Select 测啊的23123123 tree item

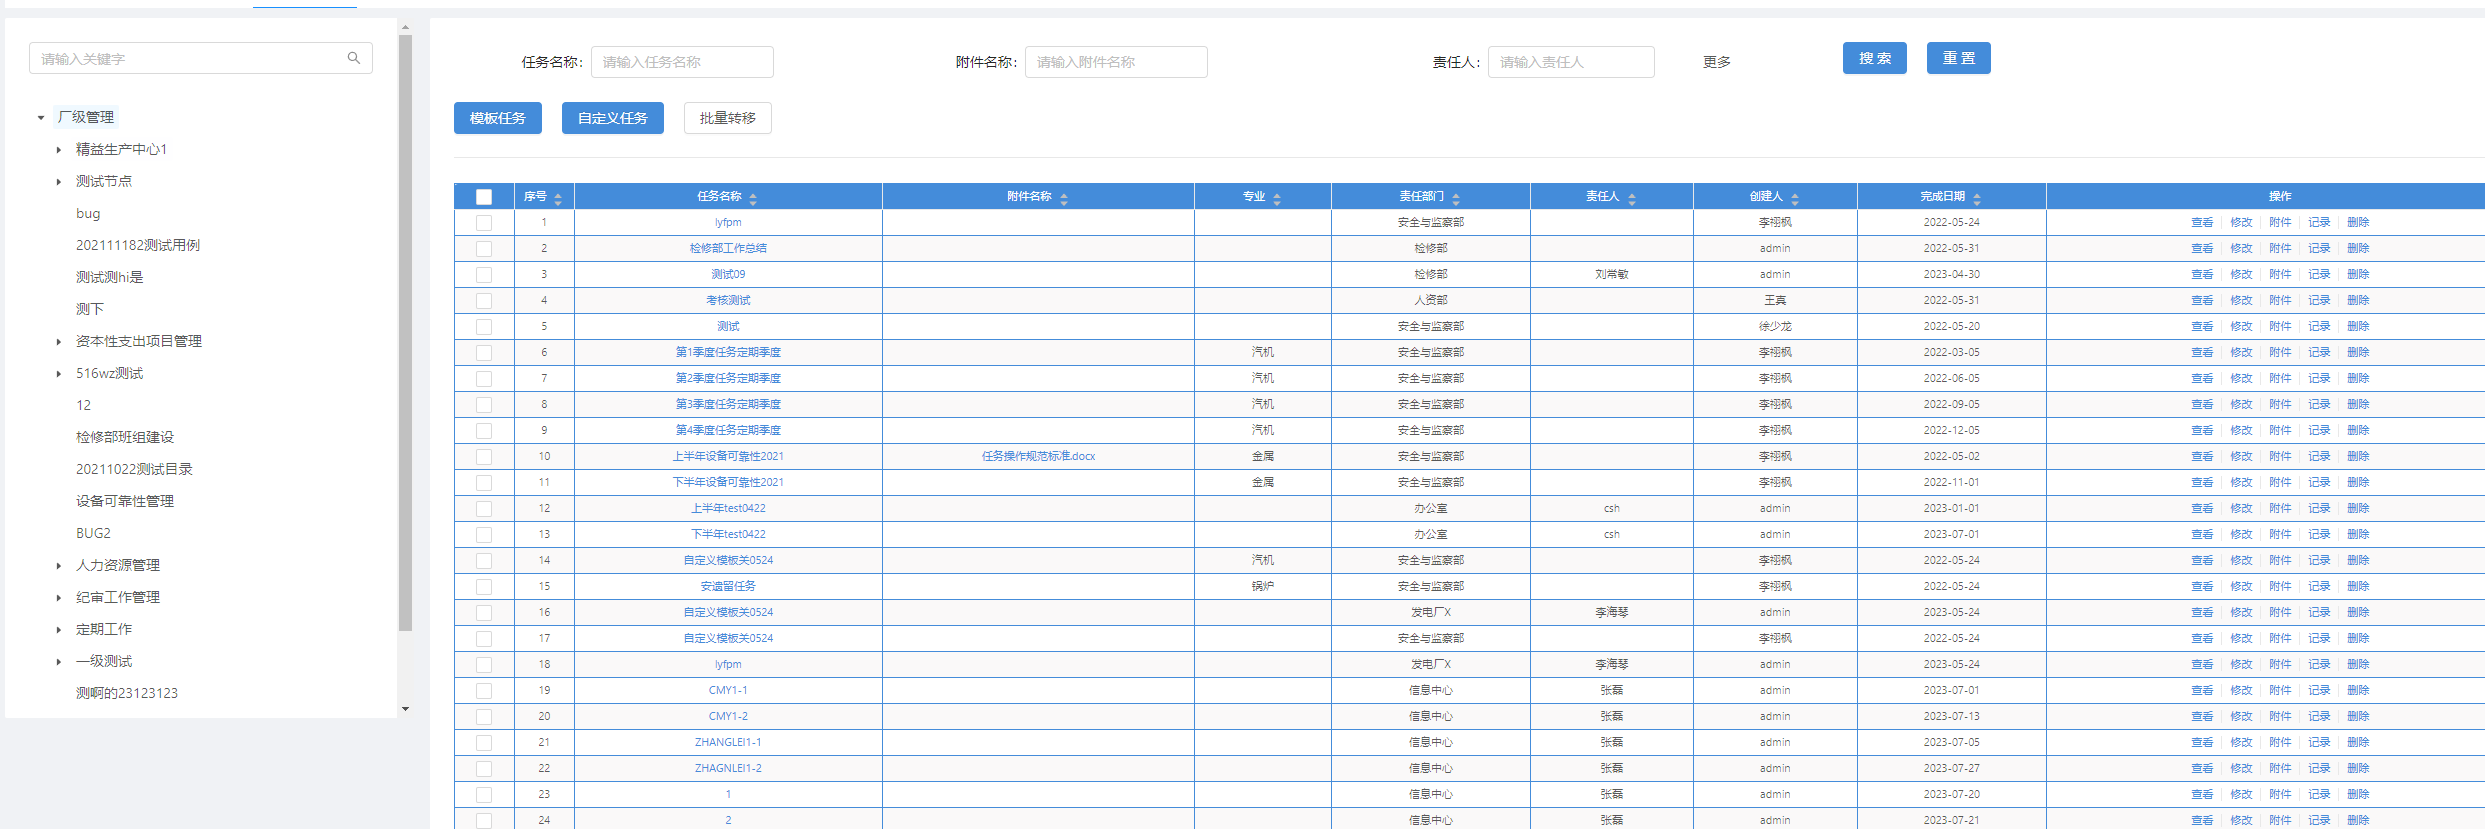127,693
